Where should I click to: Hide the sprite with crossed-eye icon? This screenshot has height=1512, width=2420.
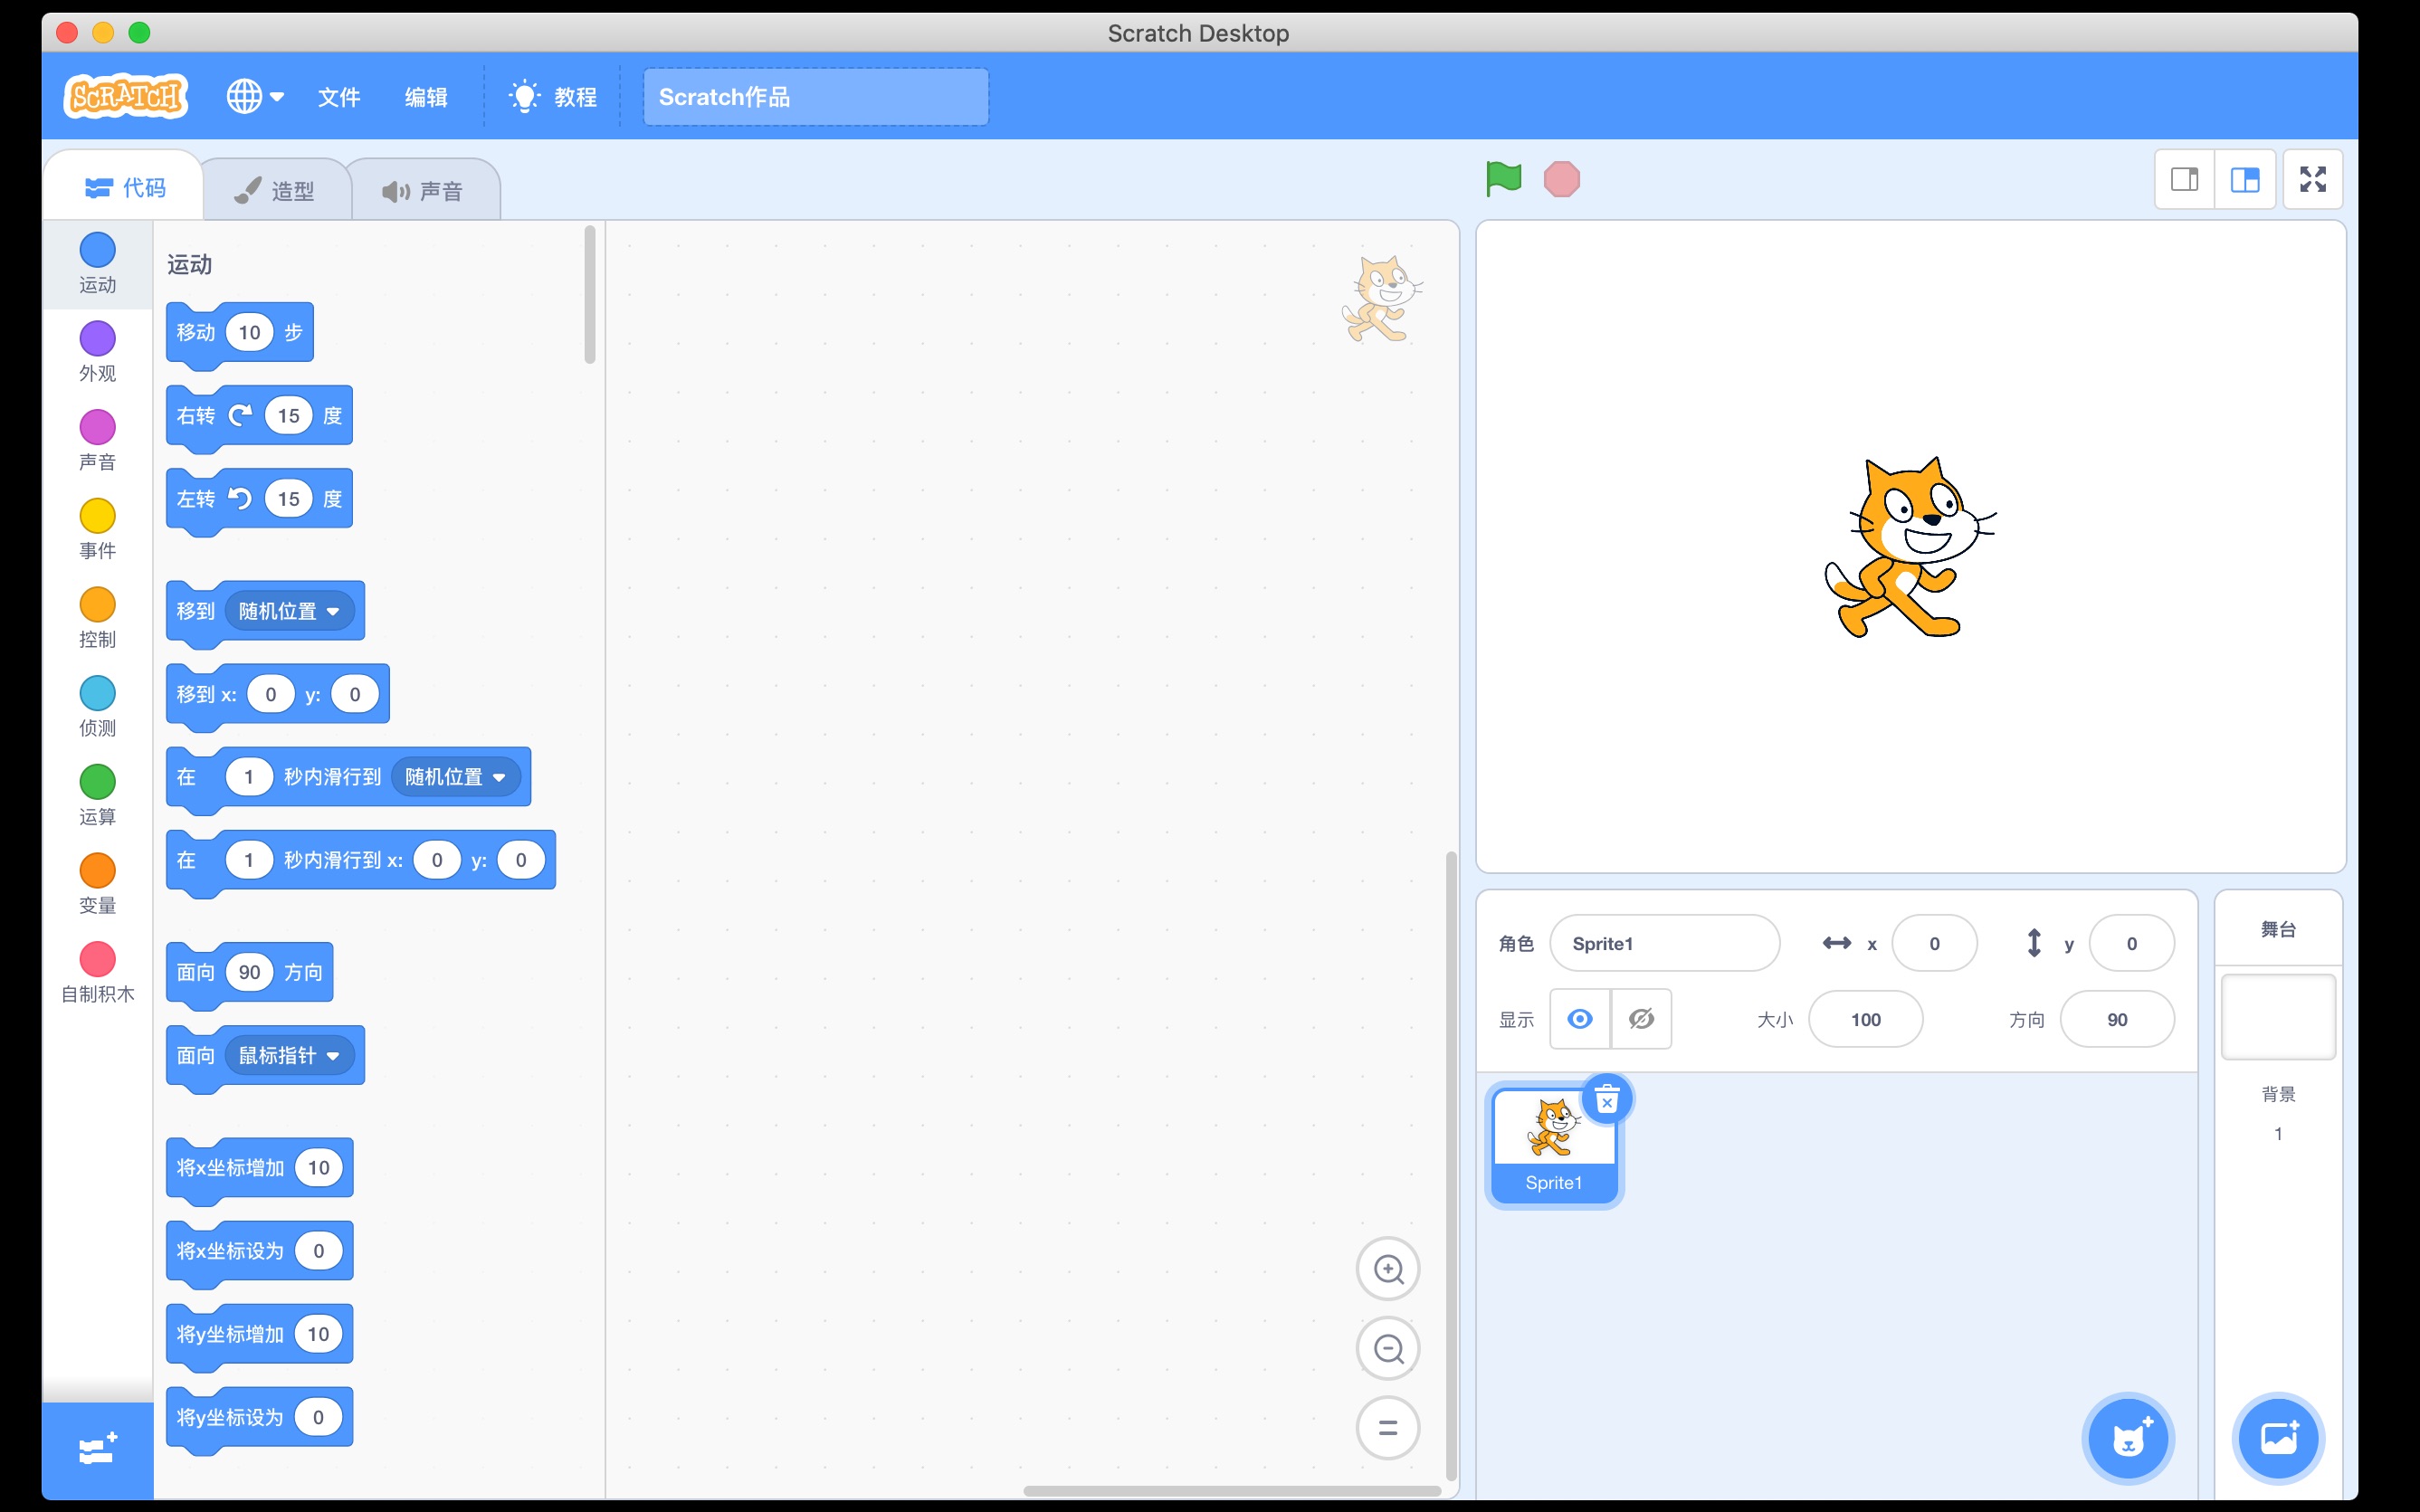click(x=1641, y=1019)
